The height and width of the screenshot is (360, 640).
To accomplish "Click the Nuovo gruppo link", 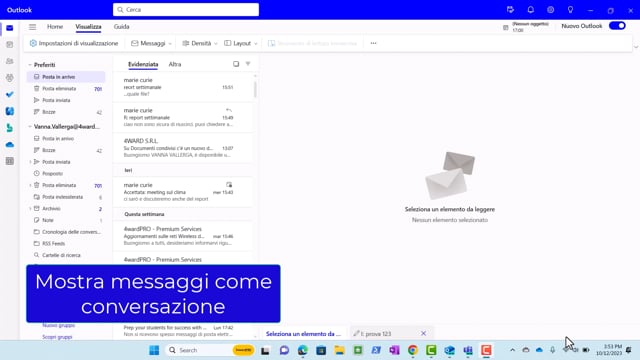I will (58, 325).
